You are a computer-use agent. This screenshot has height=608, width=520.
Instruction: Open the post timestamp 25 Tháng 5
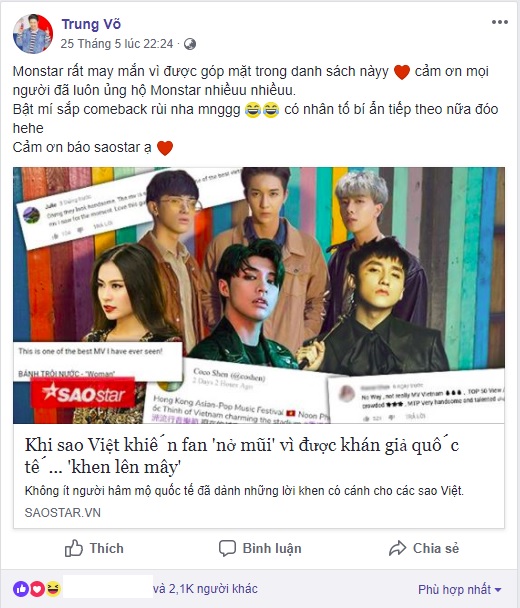[117, 44]
